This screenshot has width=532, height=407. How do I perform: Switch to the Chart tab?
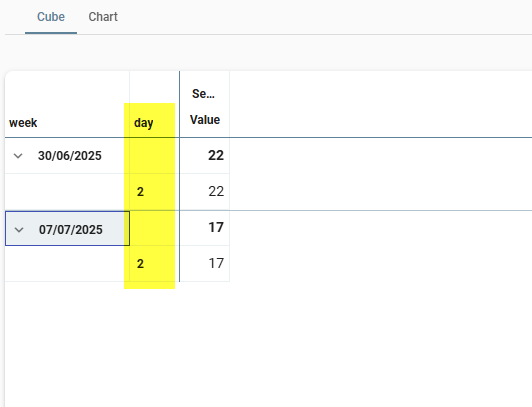click(103, 17)
